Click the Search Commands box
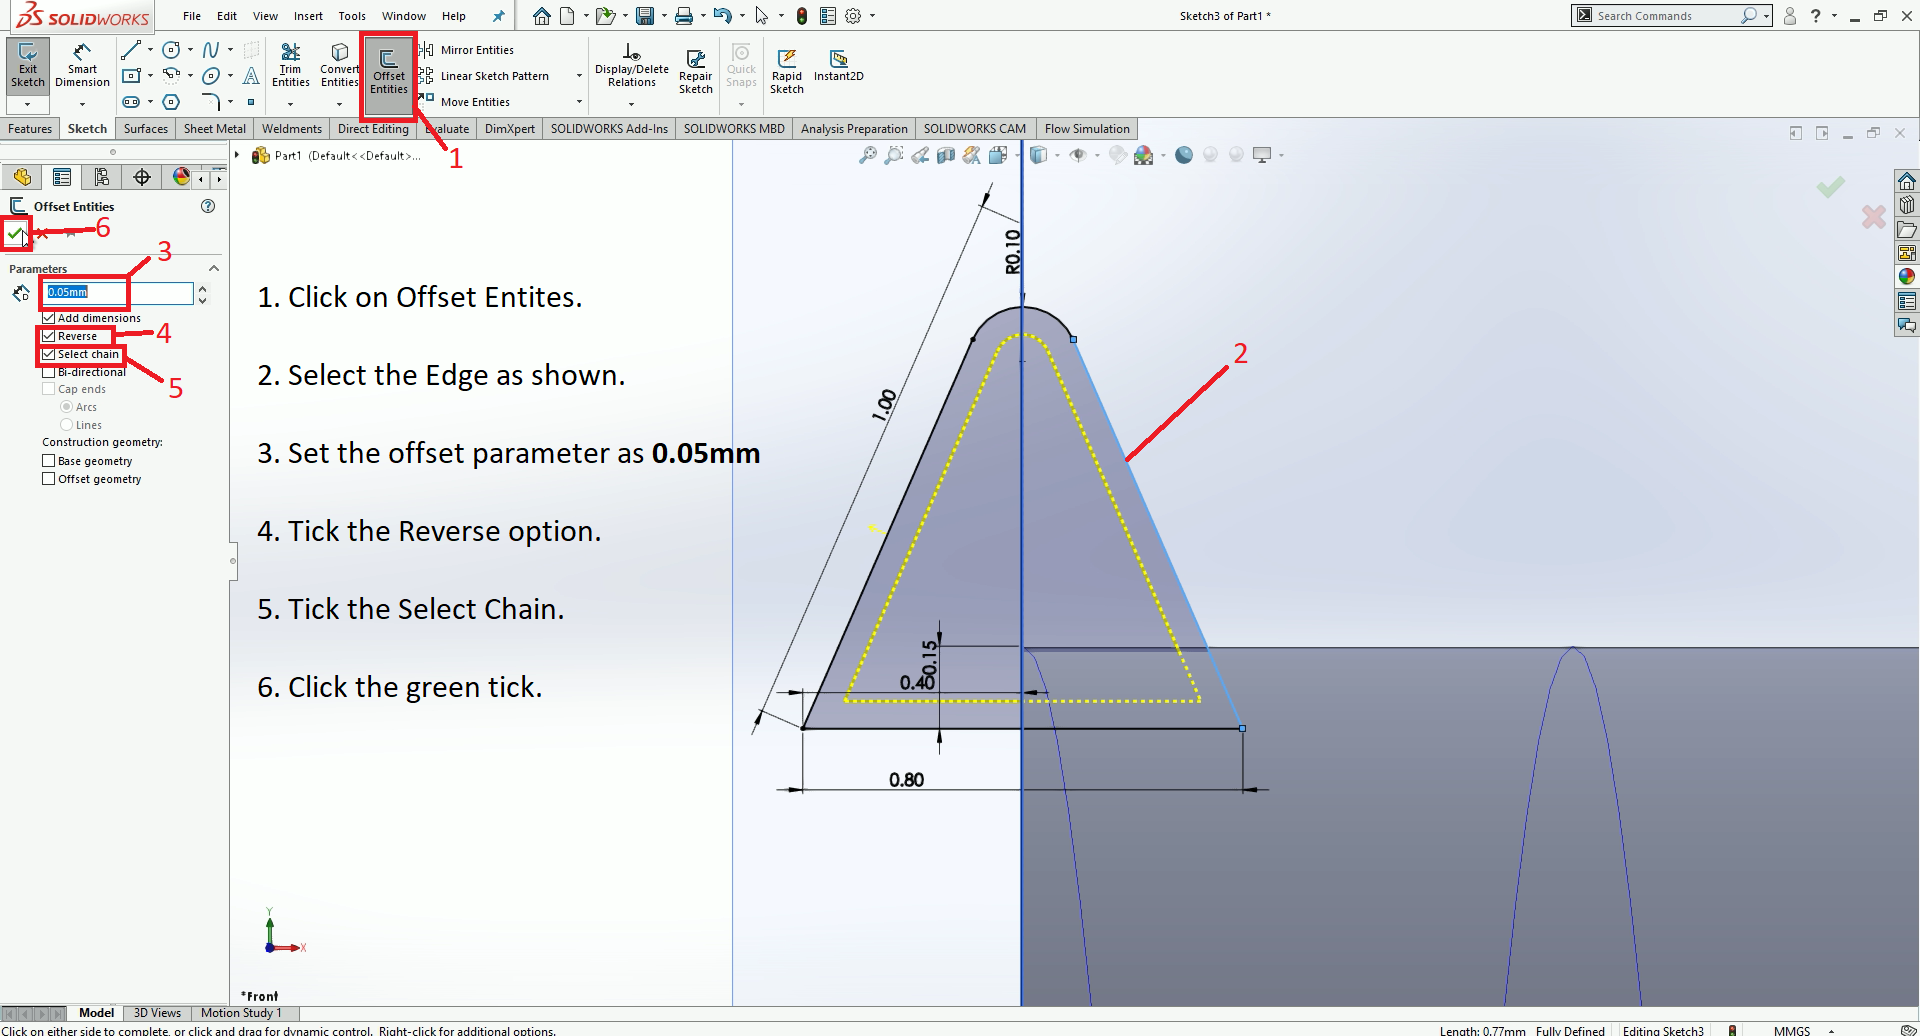1920x1036 pixels. [1670, 16]
